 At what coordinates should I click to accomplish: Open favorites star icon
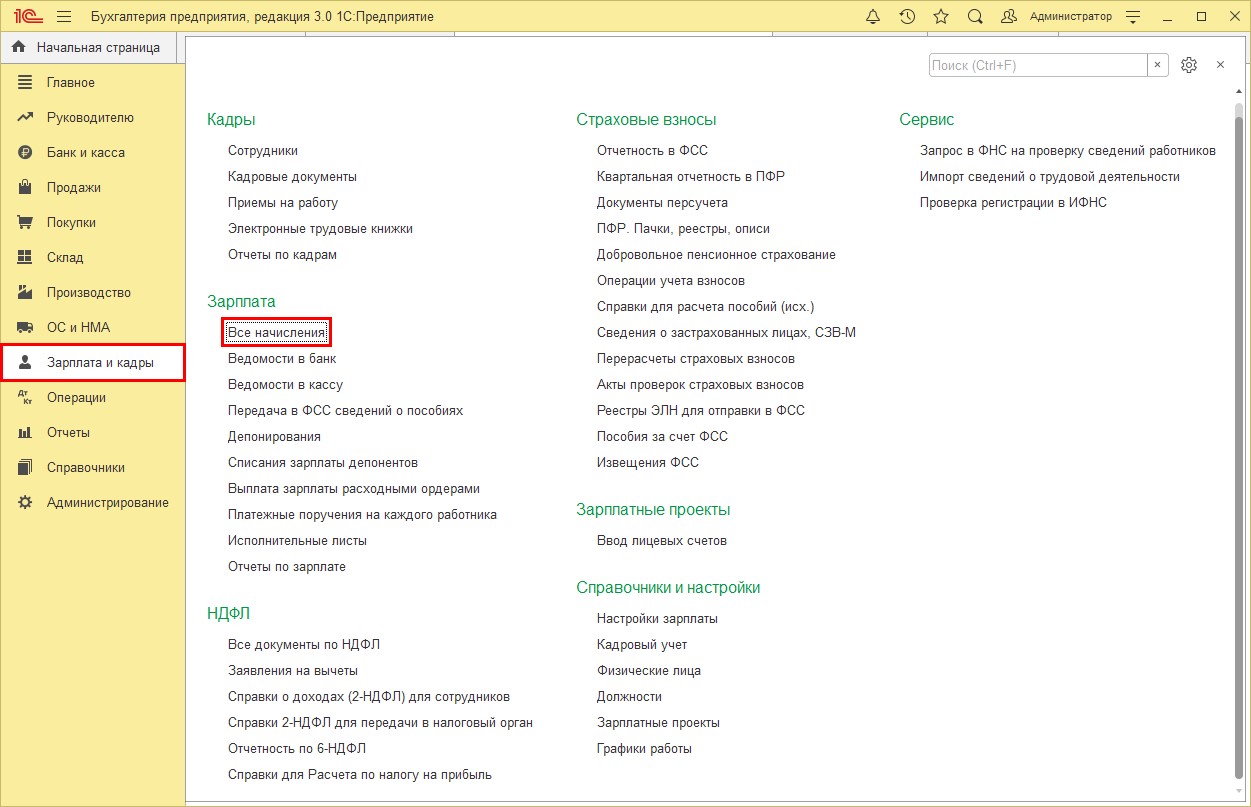point(941,17)
